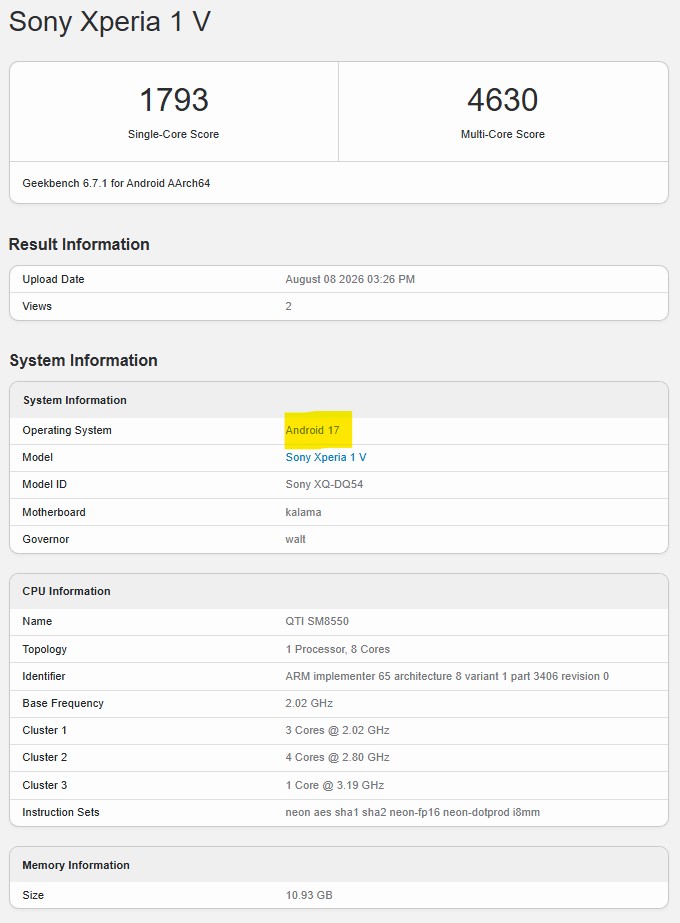Select the topology value 1 Processor, 8 Cores
The image size is (680, 923).
coord(337,649)
